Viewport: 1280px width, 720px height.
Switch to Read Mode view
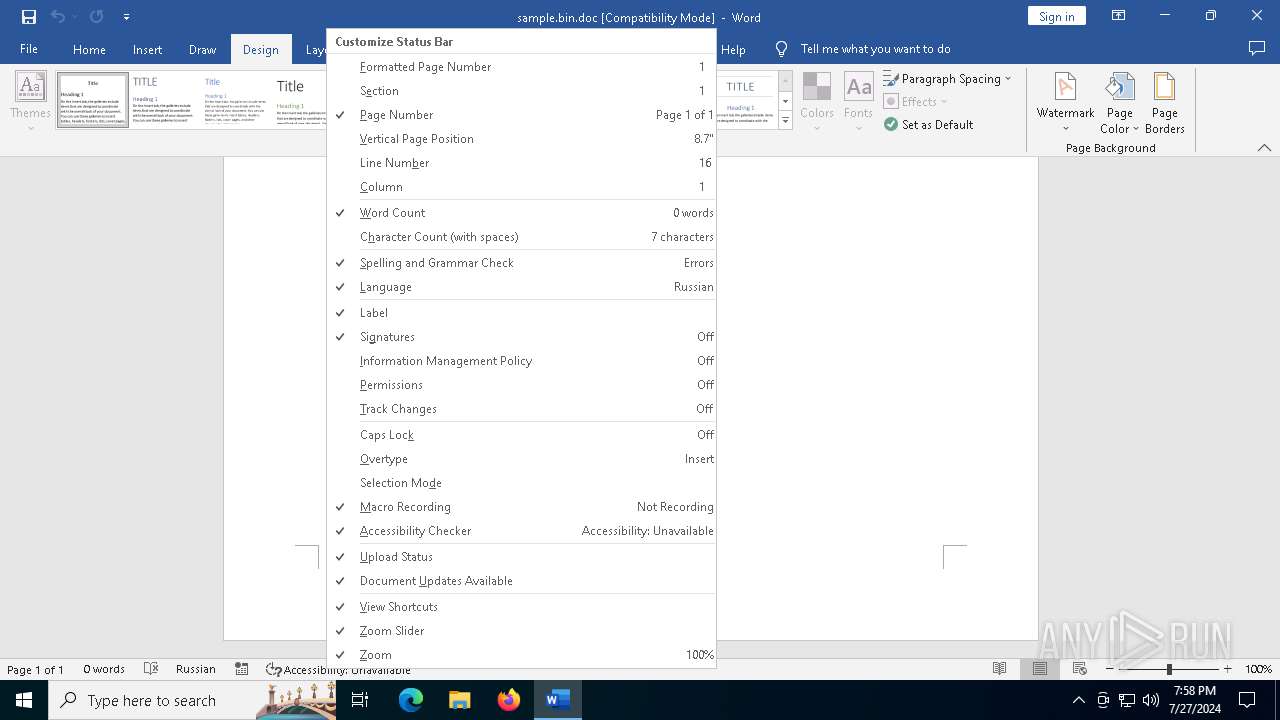click(x=999, y=669)
